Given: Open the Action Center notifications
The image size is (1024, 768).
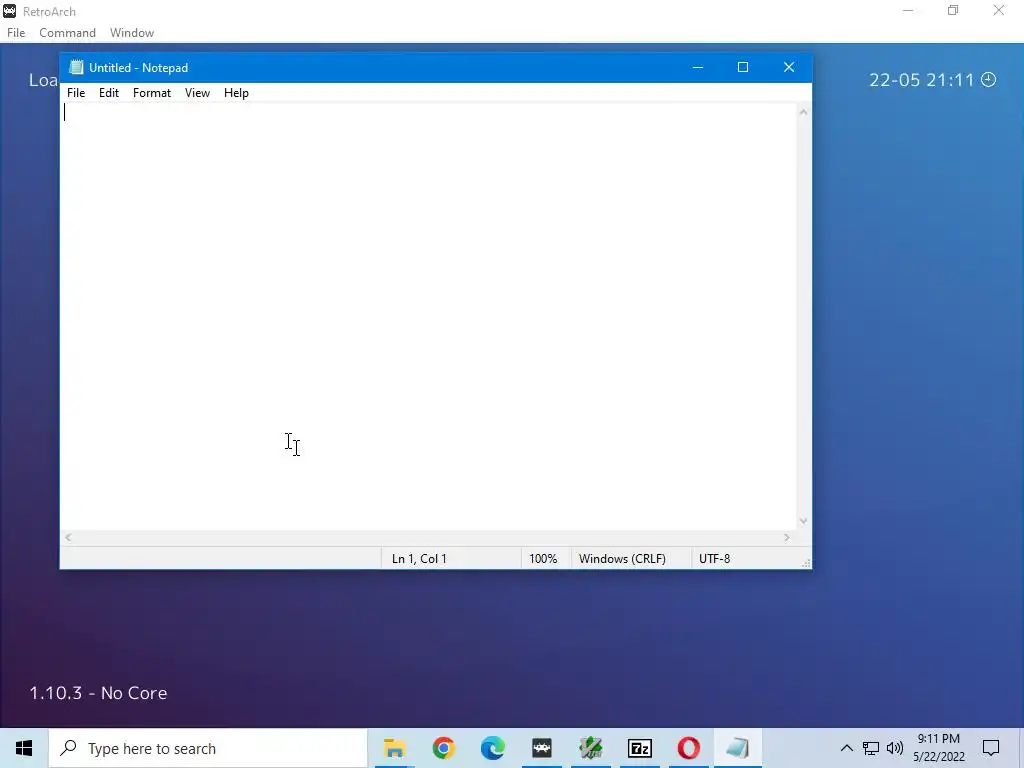Looking at the screenshot, I should tap(991, 748).
